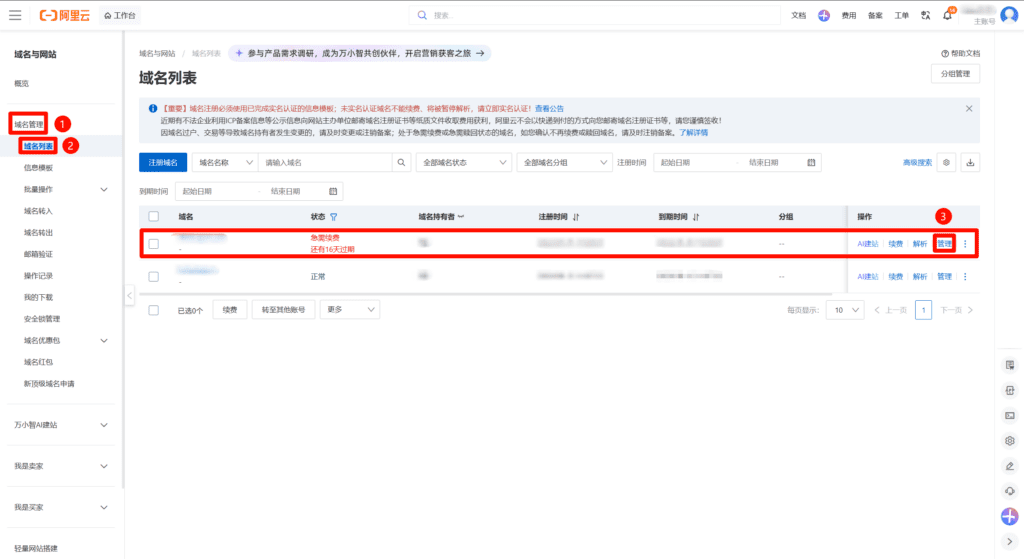Open the 全部域名状态 dropdown
The image size is (1024, 559).
click(x=464, y=163)
